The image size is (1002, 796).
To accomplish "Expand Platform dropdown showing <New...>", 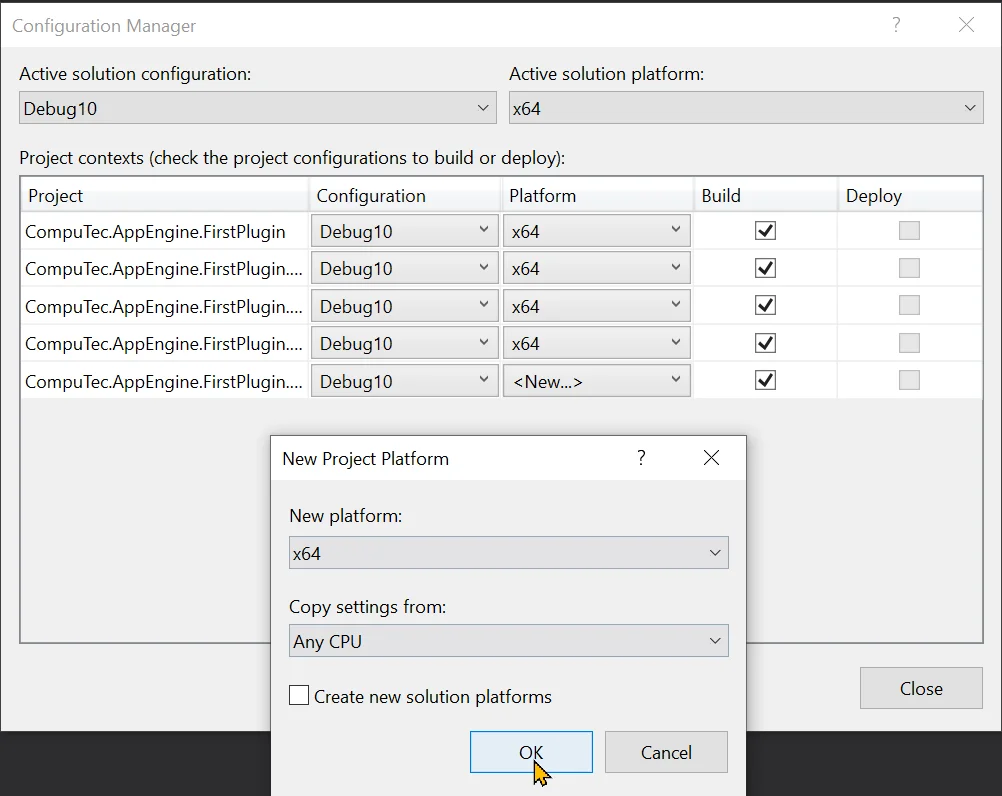I will (597, 381).
